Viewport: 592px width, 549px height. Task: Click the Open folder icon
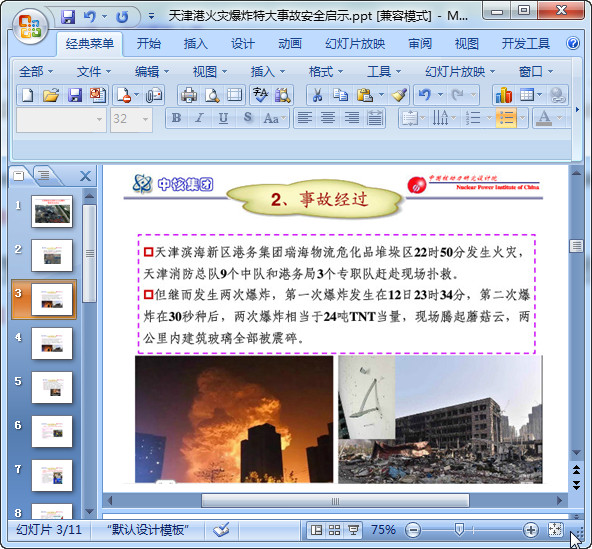51,95
